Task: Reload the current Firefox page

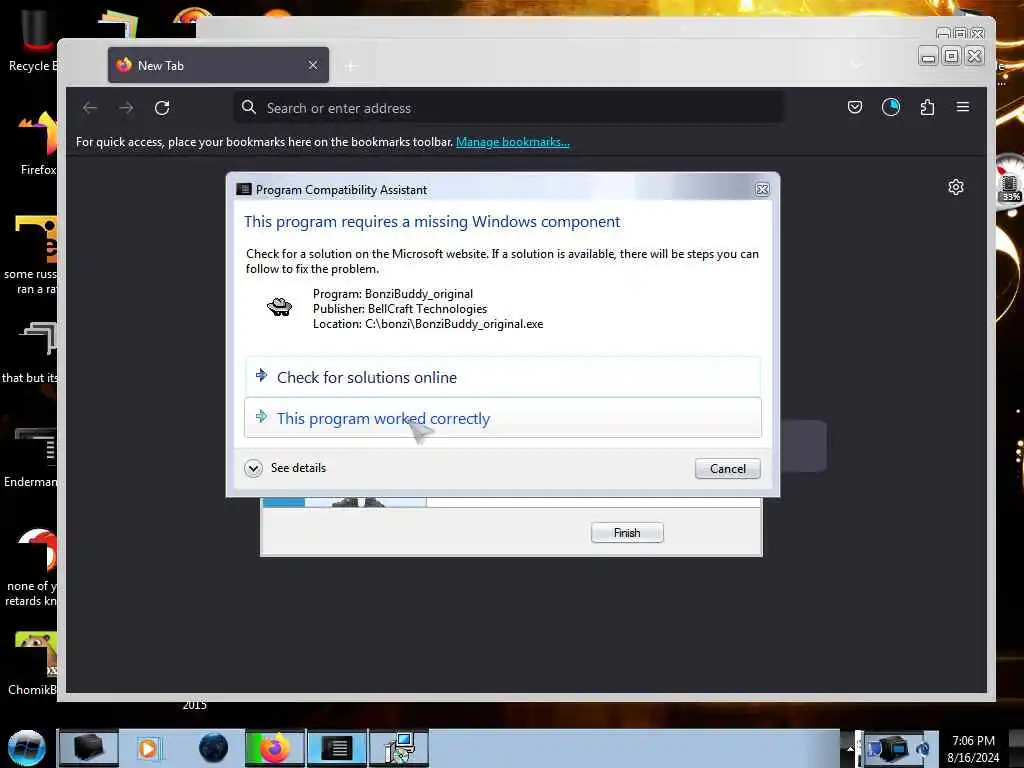Action: 162,108
